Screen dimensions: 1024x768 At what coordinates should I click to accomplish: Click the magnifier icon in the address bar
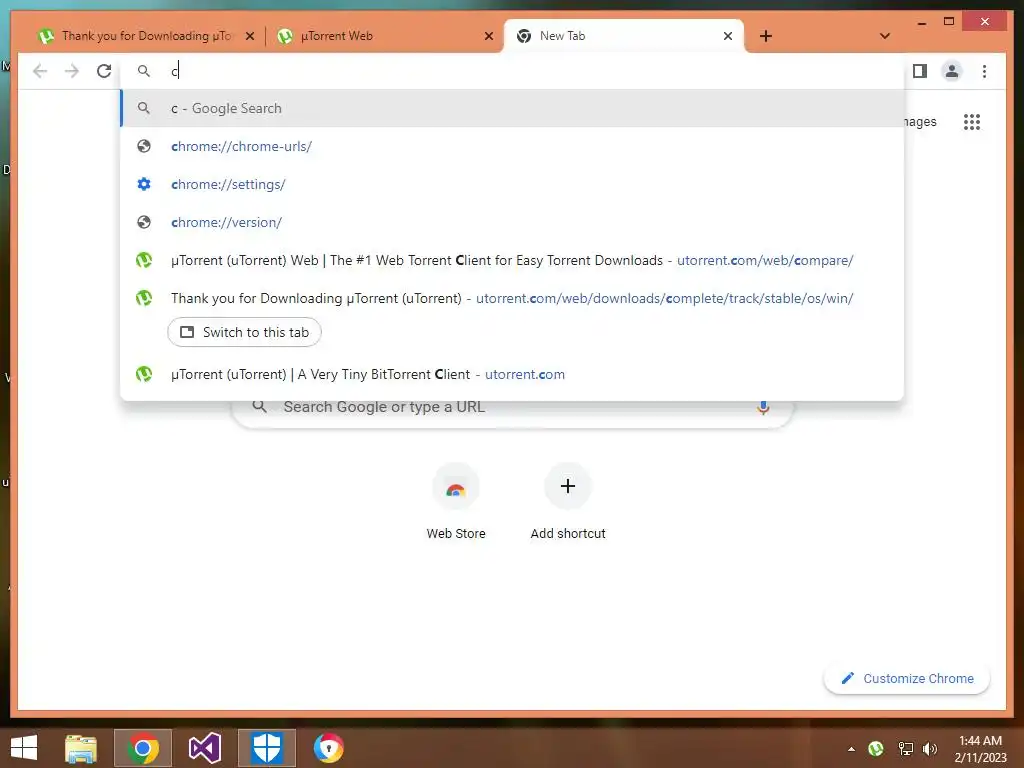[144, 71]
